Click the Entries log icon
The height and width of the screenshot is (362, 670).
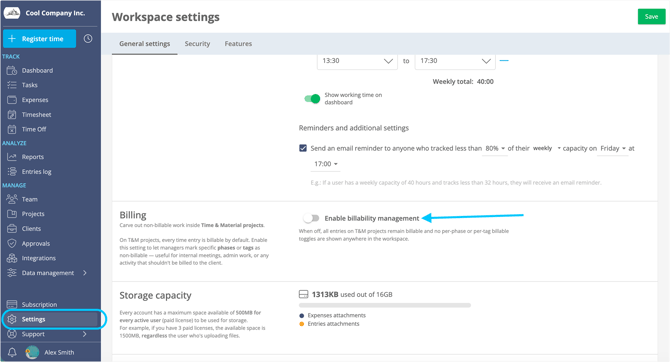12,171
